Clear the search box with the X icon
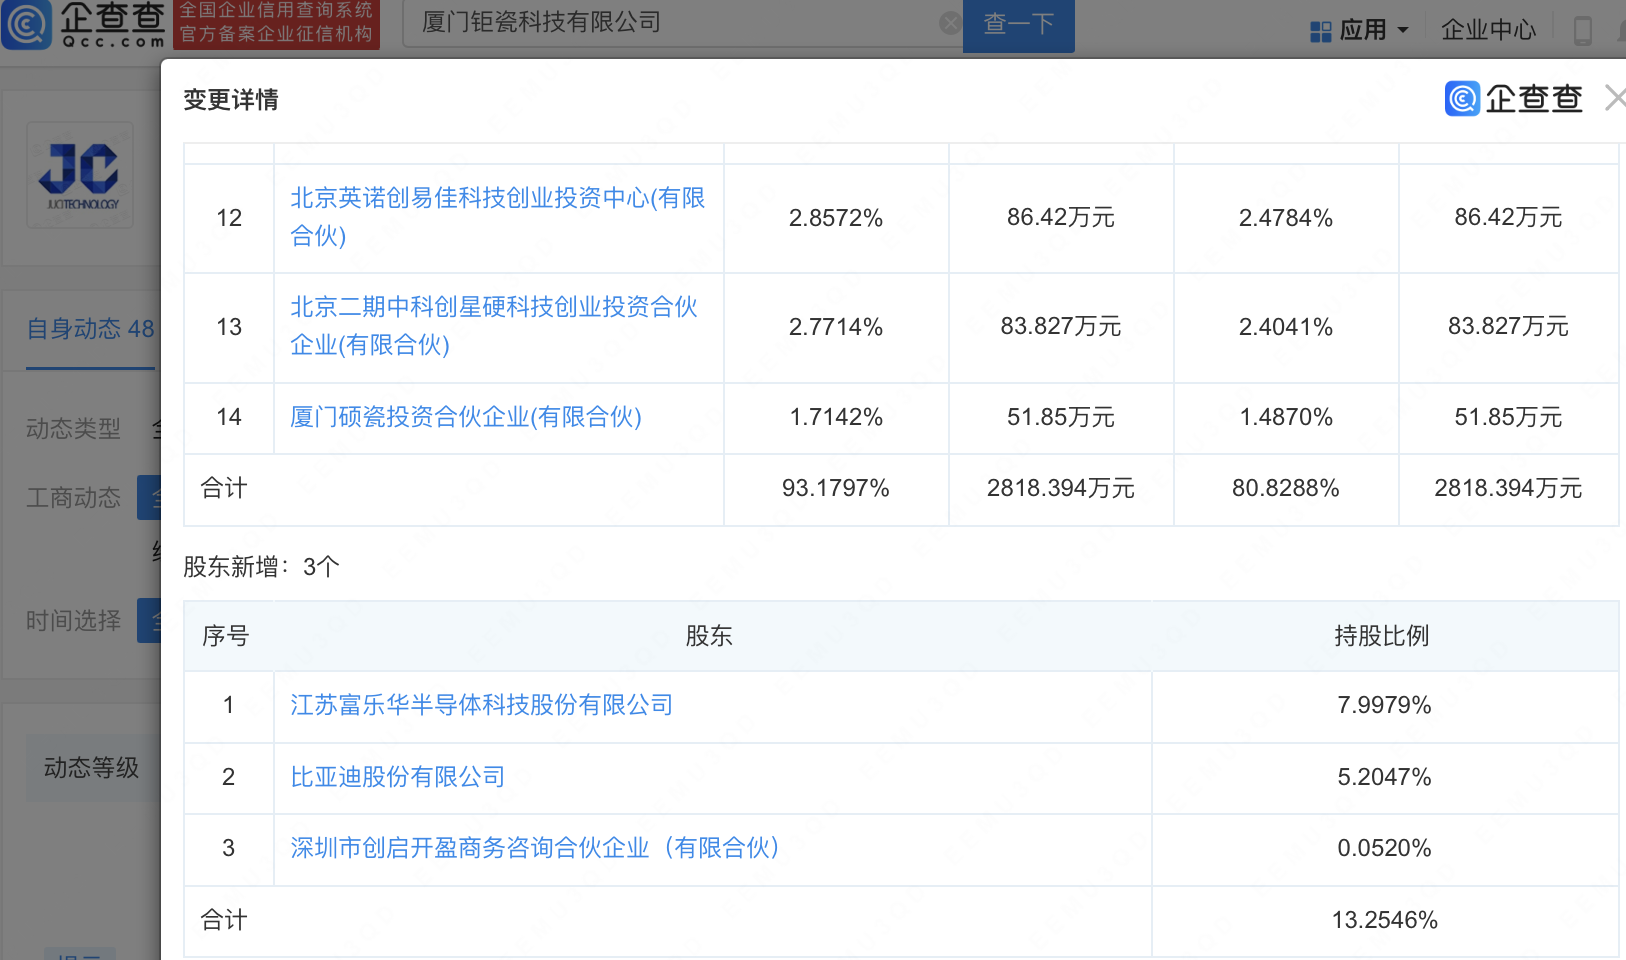1626x960 pixels. click(950, 23)
